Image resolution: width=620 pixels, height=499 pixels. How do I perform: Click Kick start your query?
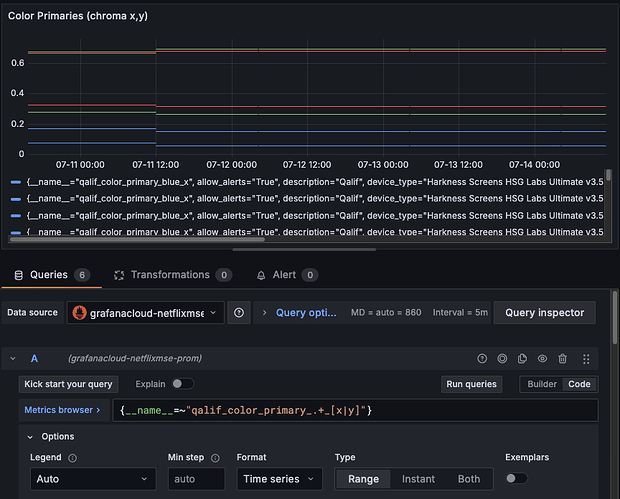[68, 384]
